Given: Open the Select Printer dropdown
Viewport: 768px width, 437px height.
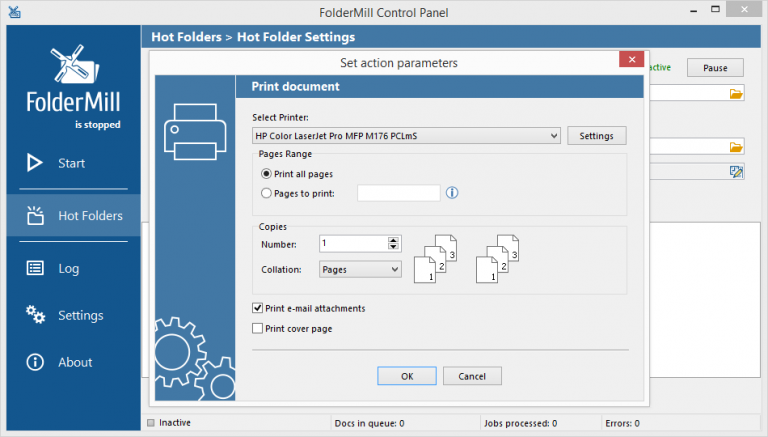Looking at the screenshot, I should pyautogui.click(x=406, y=136).
